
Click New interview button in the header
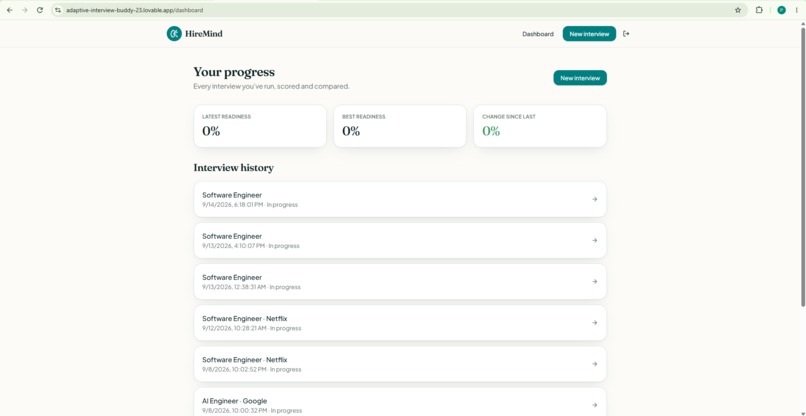[589, 34]
